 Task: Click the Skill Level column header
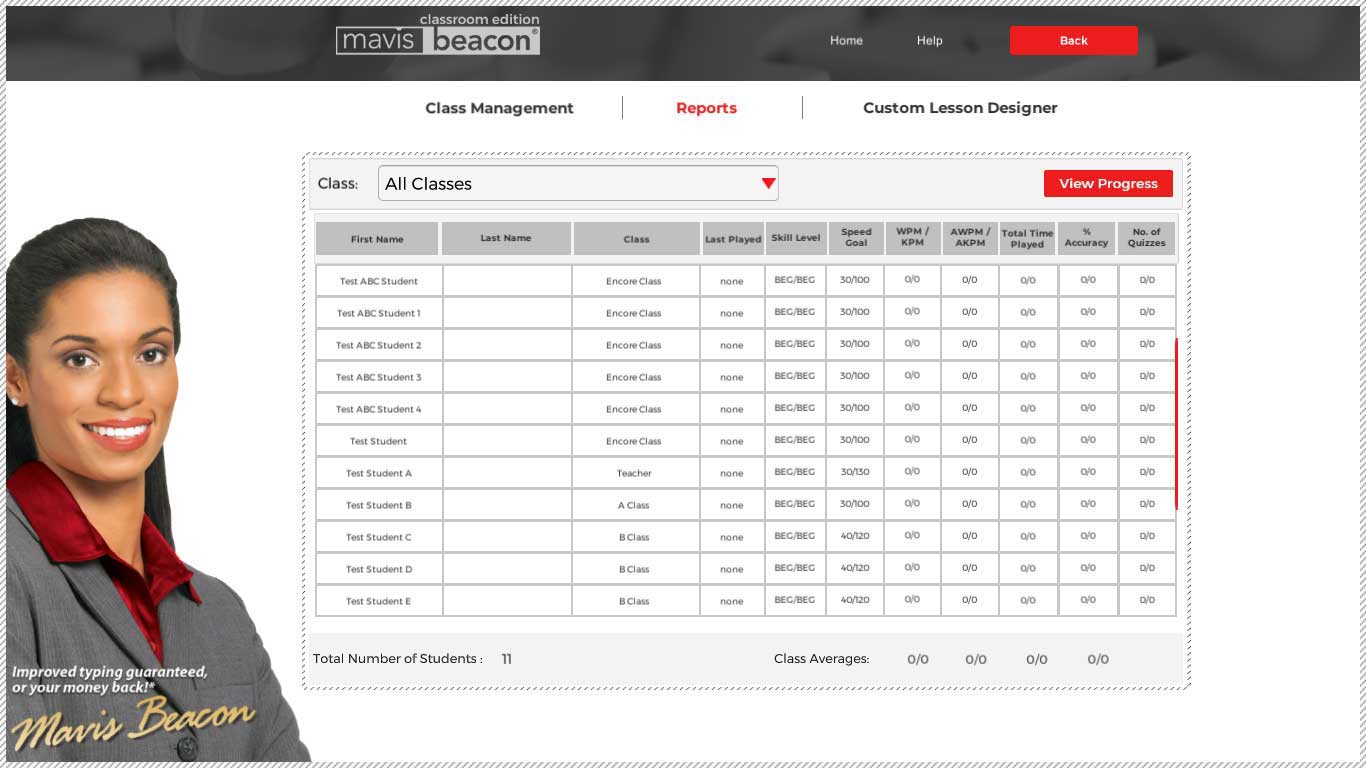[x=796, y=239]
